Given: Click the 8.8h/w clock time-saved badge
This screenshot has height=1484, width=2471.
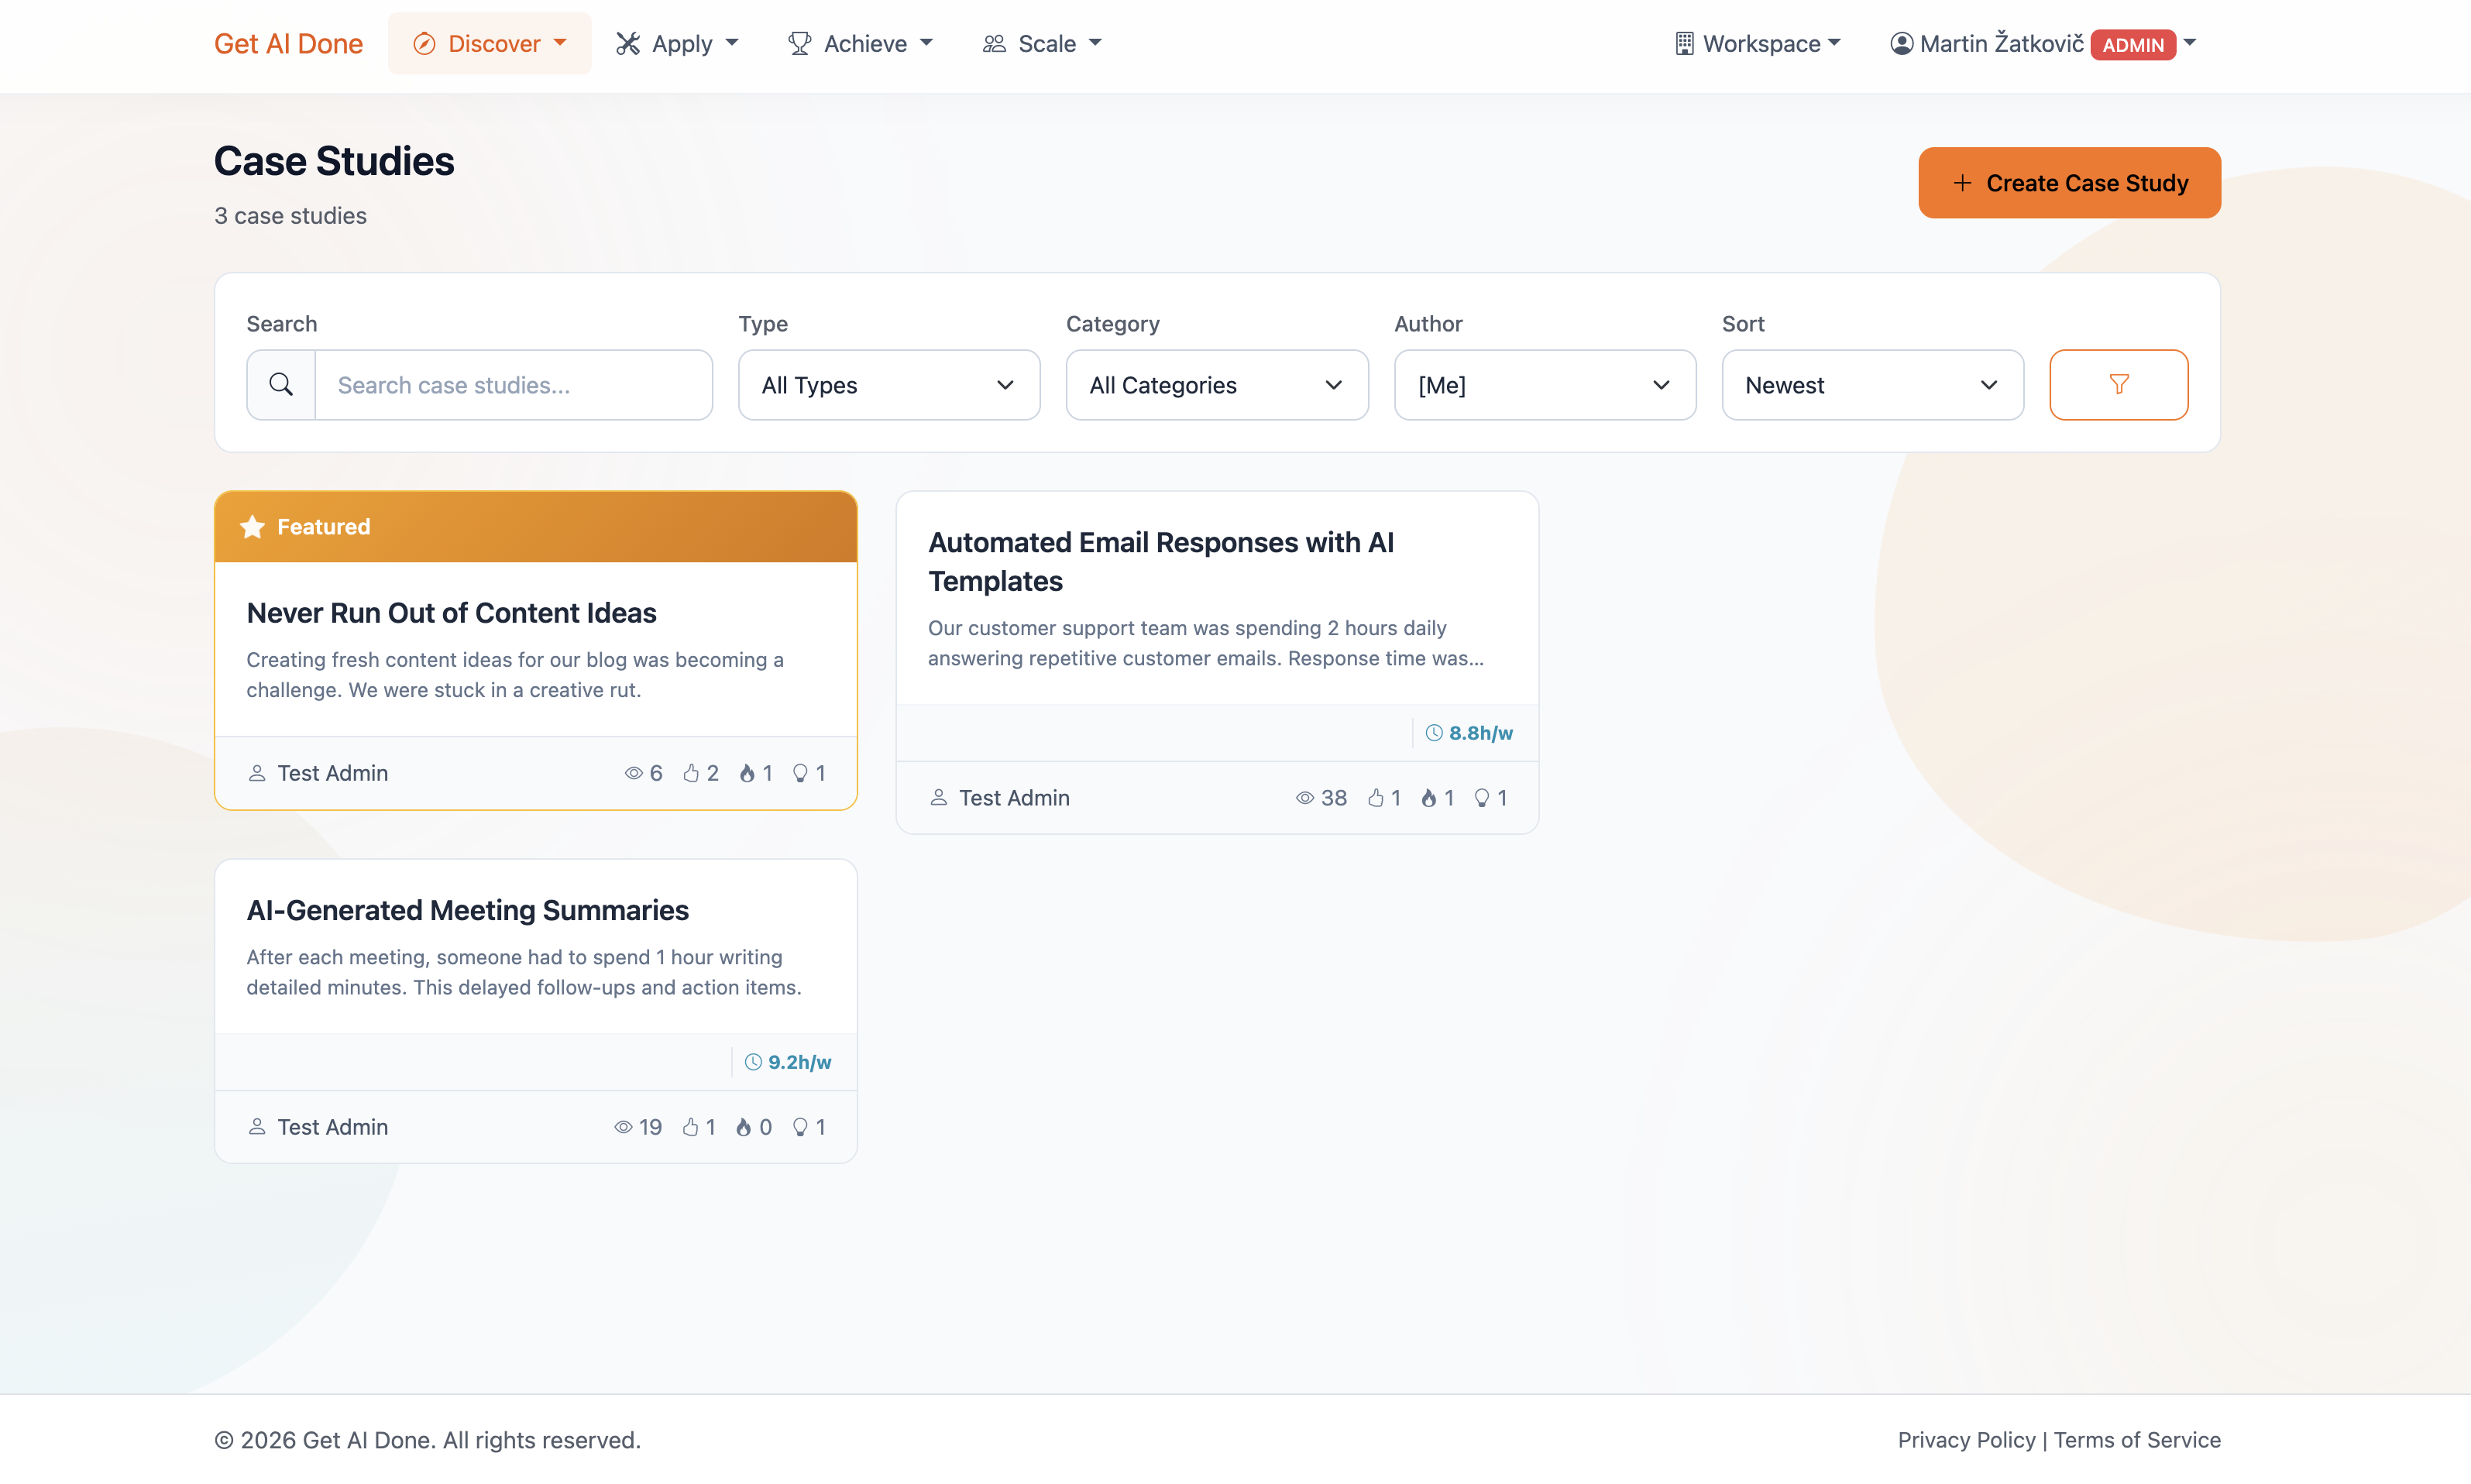Looking at the screenshot, I should click(x=1468, y=733).
